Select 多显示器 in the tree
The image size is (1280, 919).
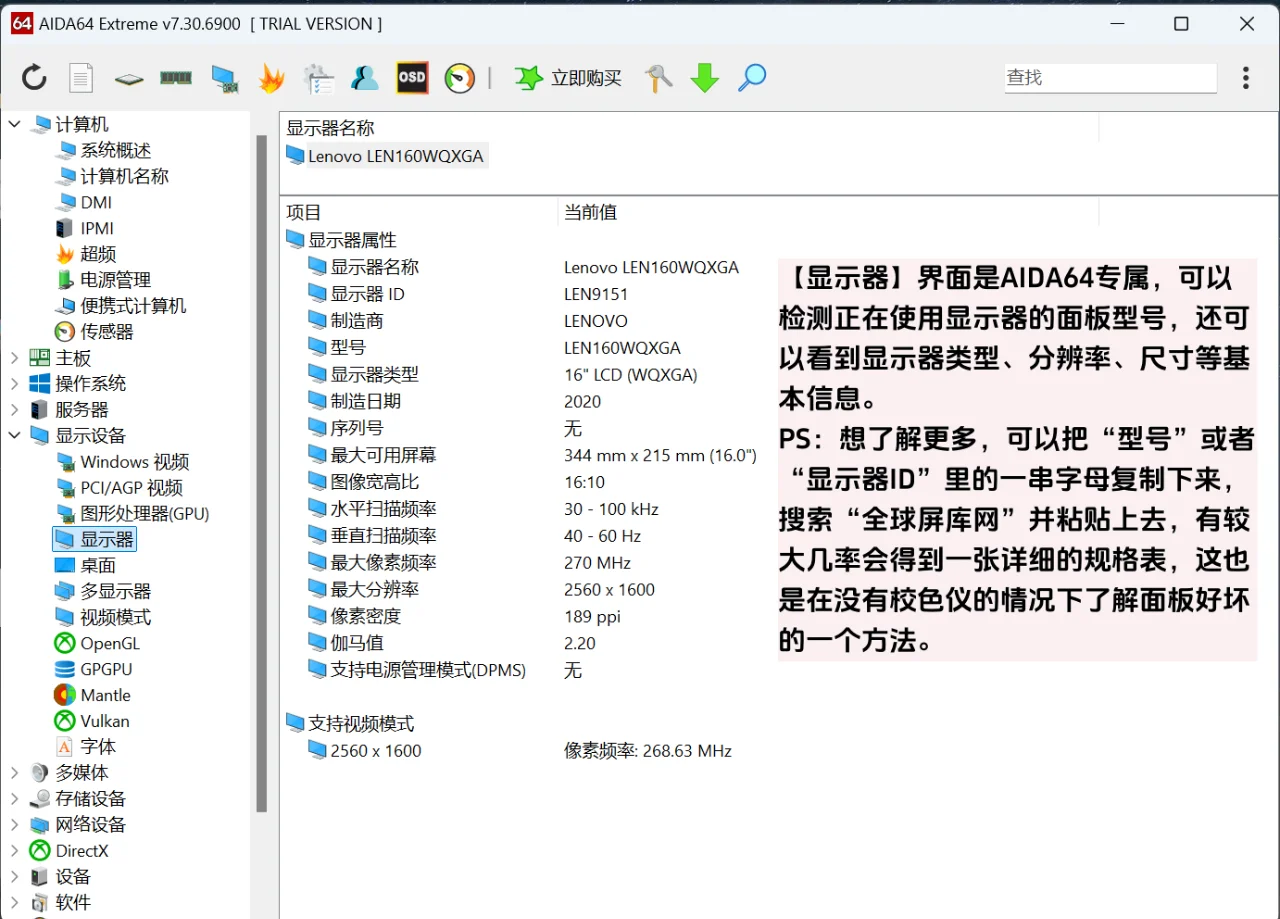point(103,592)
